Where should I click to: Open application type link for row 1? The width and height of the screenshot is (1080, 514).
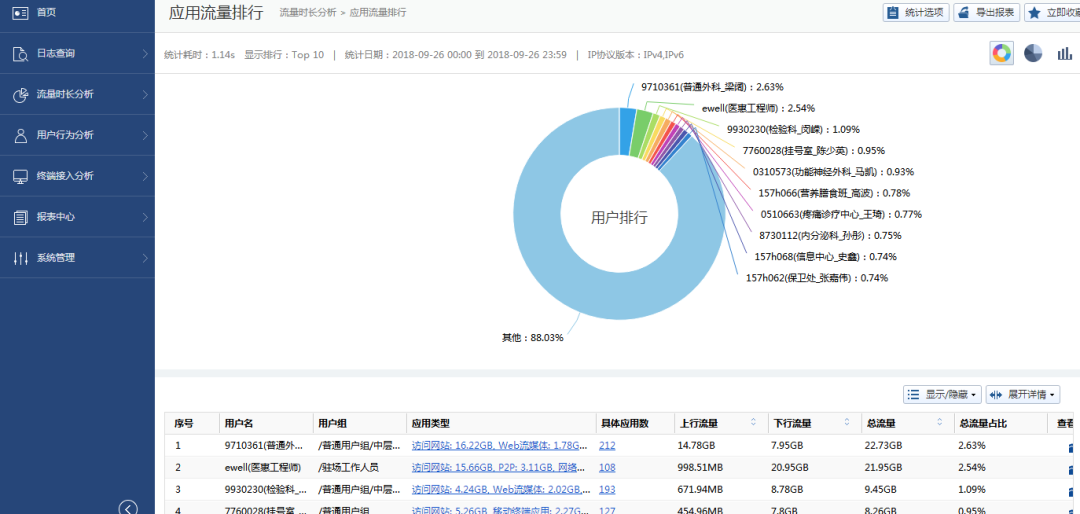pyautogui.click(x=500, y=446)
